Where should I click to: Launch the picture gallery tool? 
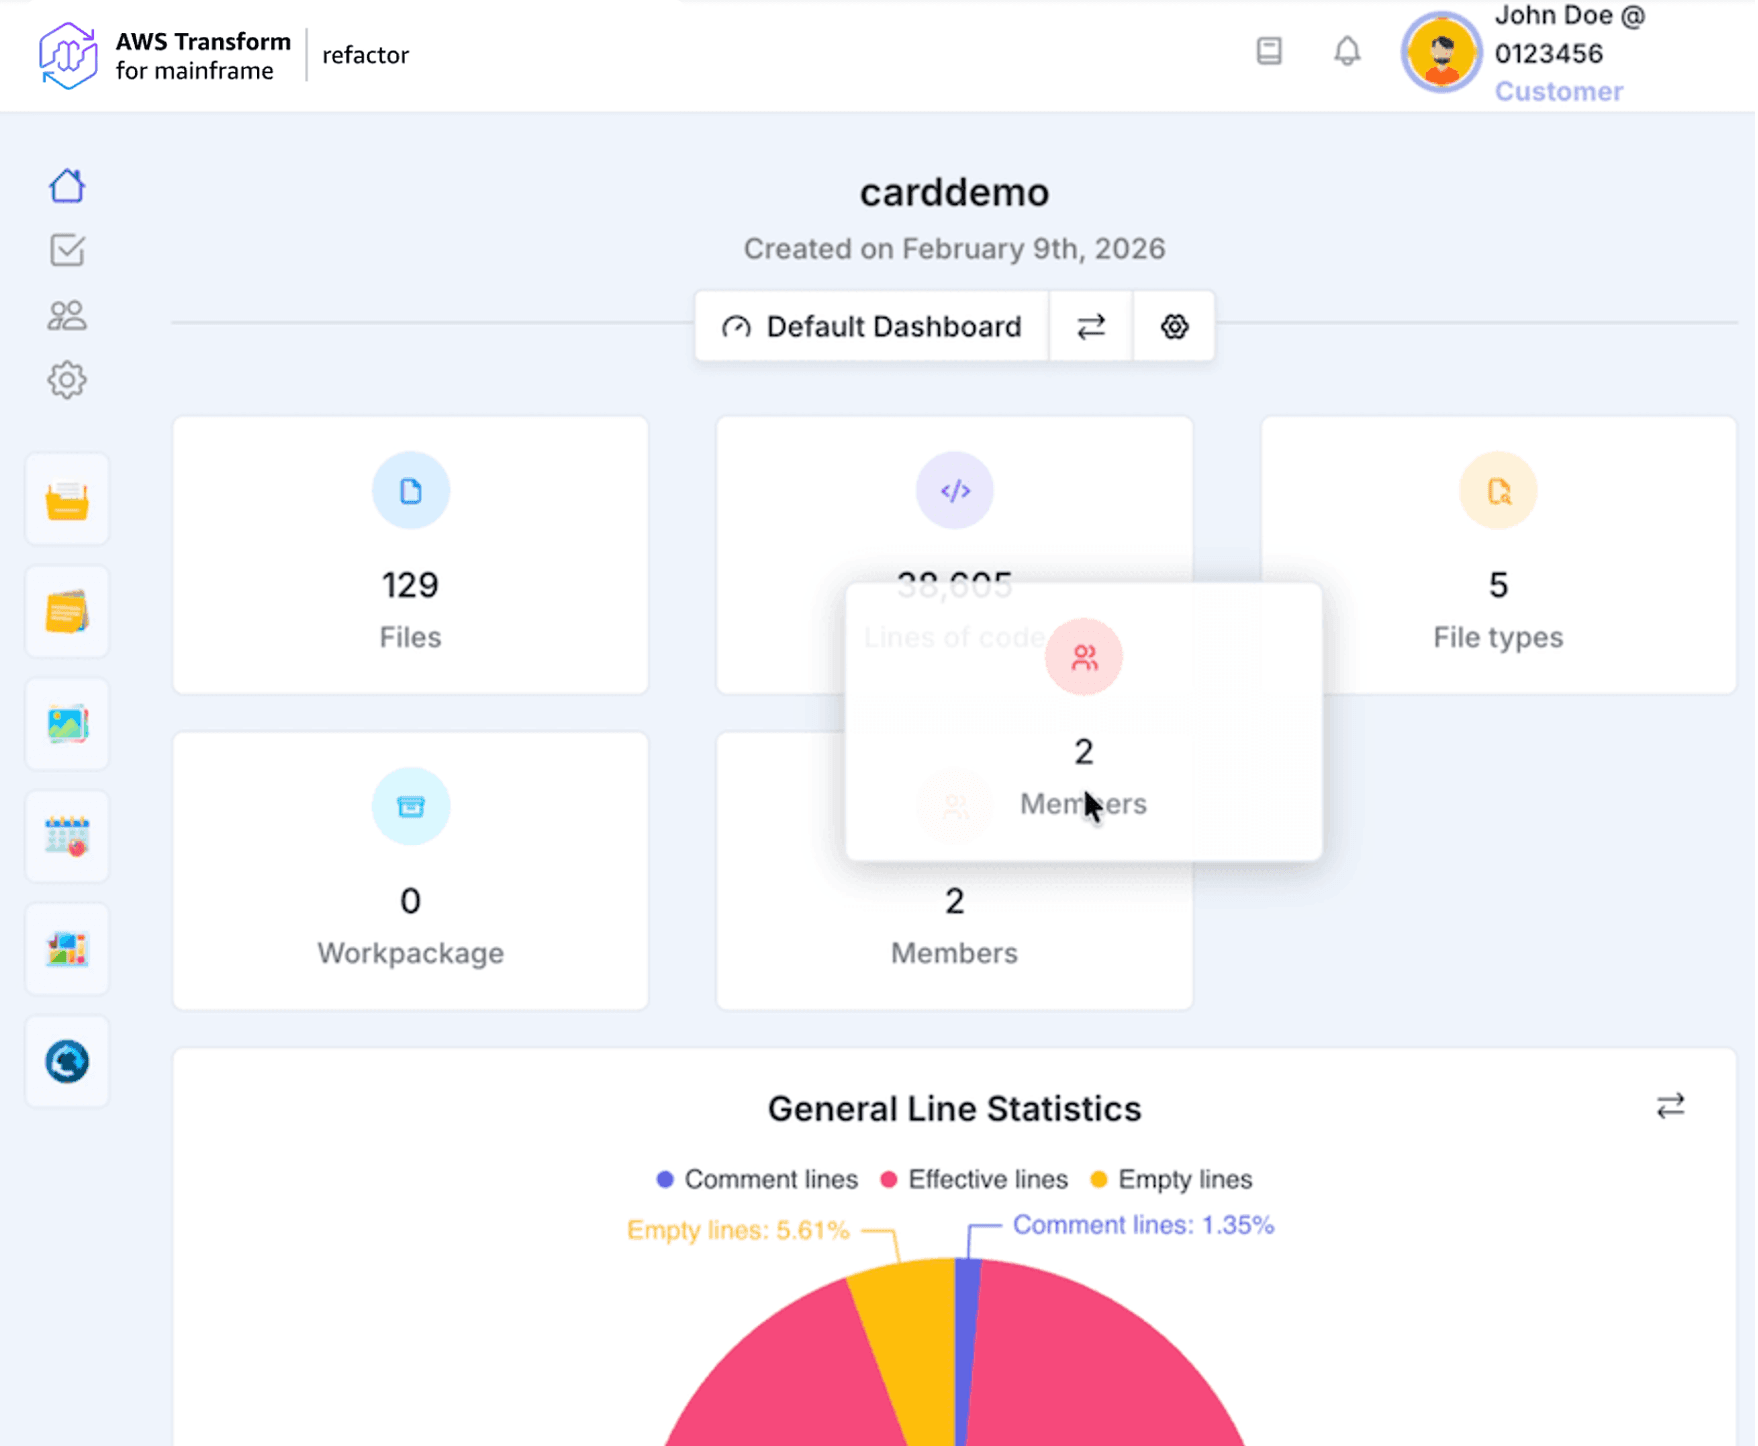(67, 724)
